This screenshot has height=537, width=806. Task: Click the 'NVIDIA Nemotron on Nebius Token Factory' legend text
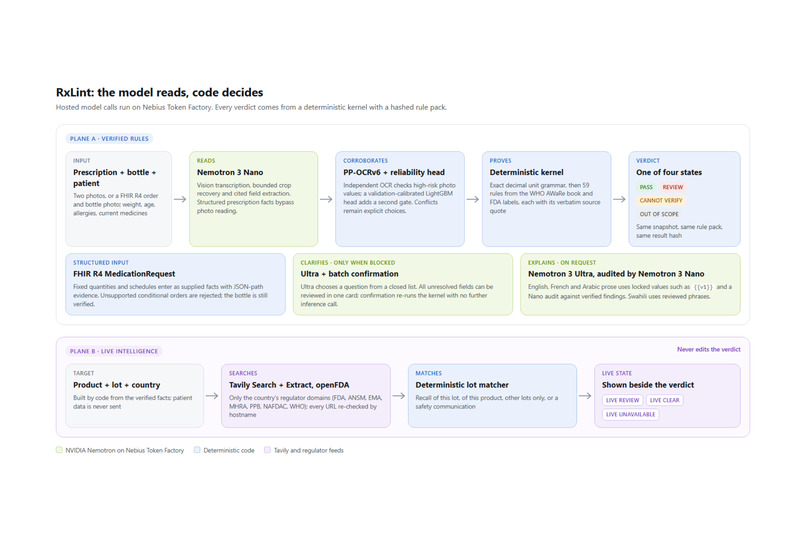click(x=124, y=451)
